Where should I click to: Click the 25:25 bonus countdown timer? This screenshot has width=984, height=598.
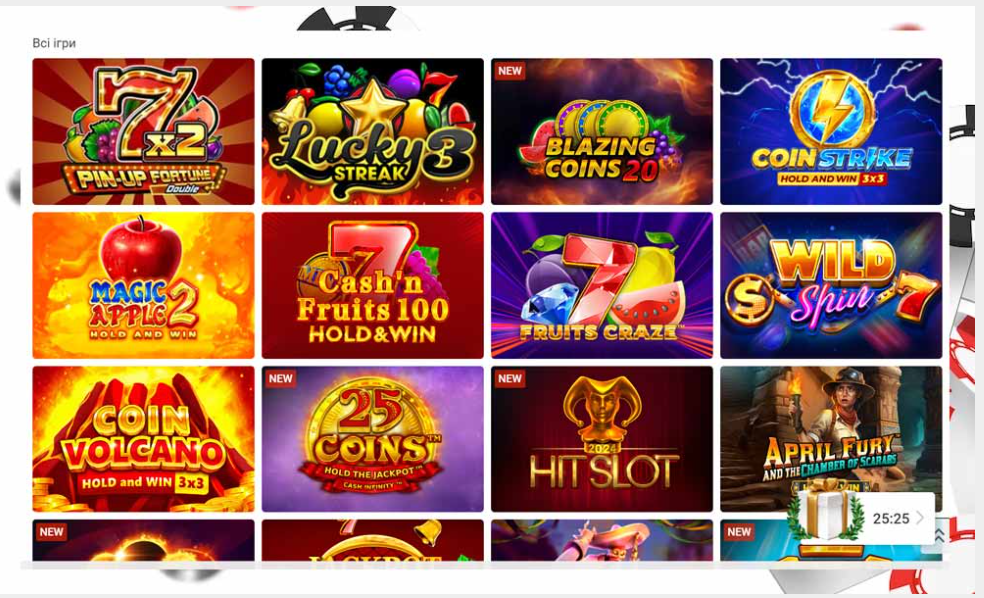pyautogui.click(x=890, y=518)
